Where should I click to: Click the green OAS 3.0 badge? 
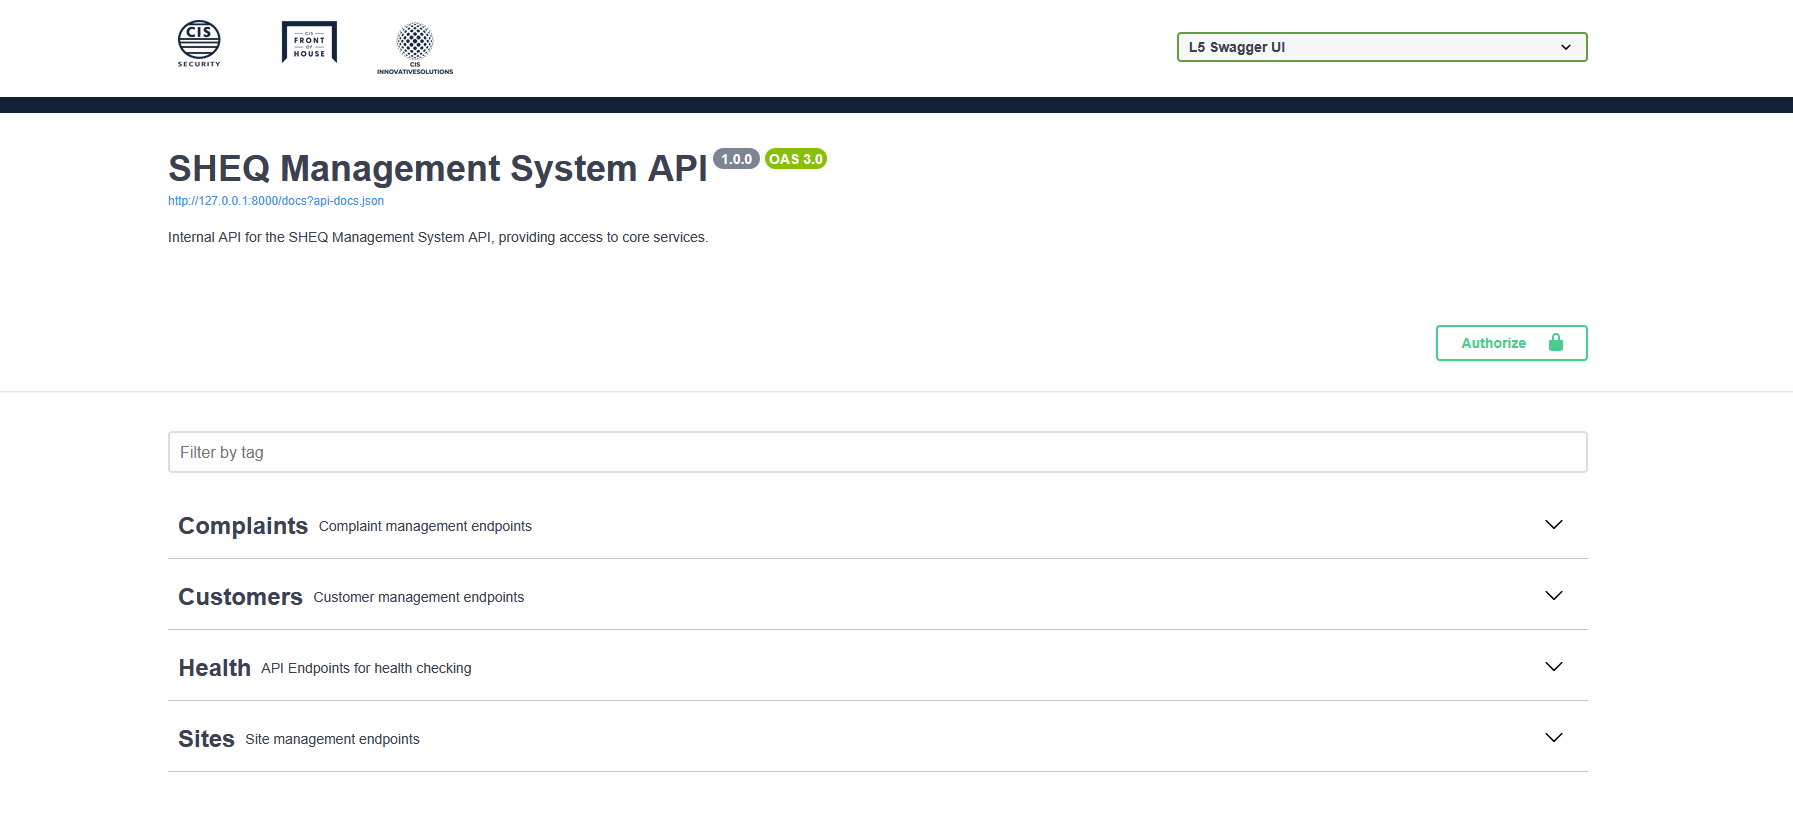point(795,159)
